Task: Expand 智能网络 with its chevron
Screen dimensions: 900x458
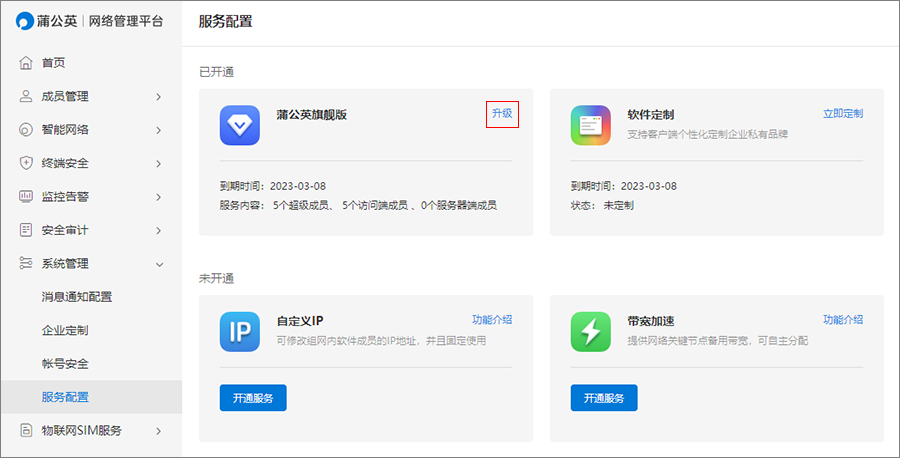Action: tap(159, 130)
